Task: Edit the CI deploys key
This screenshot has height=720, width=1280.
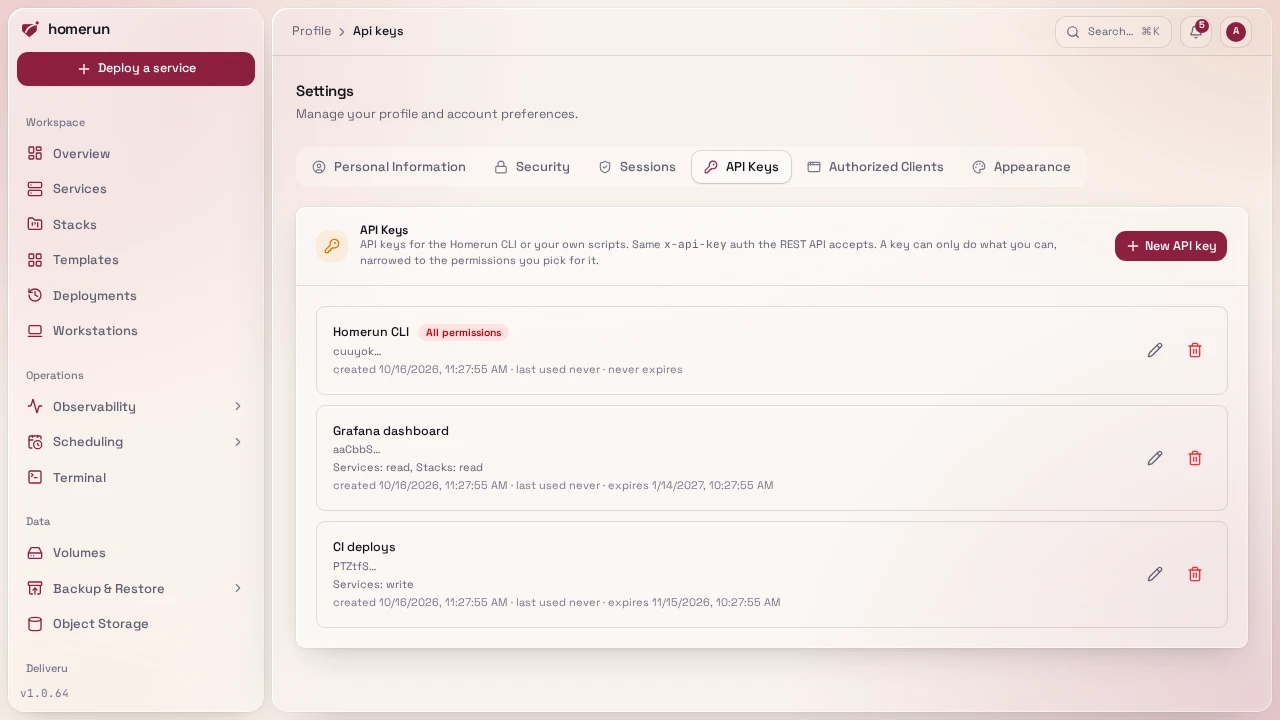Action: (x=1155, y=574)
